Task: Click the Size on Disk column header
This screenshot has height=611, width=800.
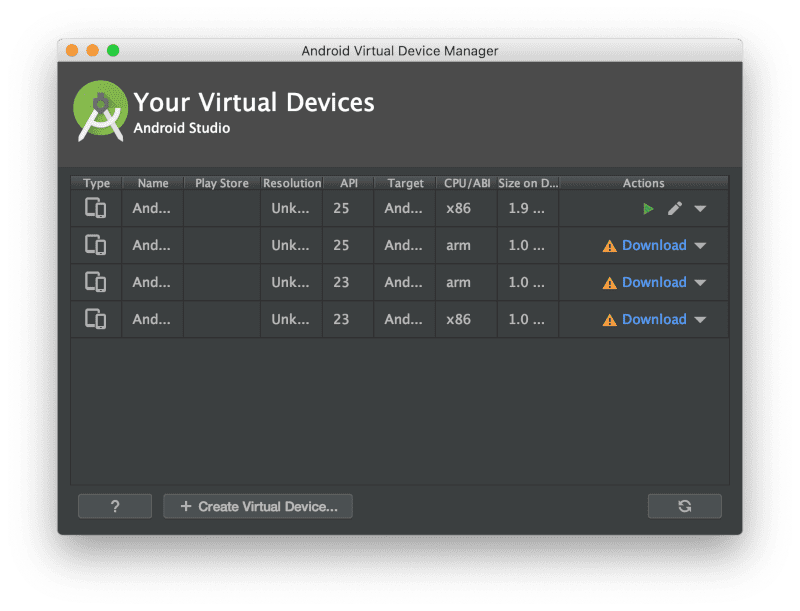Action: (x=527, y=183)
